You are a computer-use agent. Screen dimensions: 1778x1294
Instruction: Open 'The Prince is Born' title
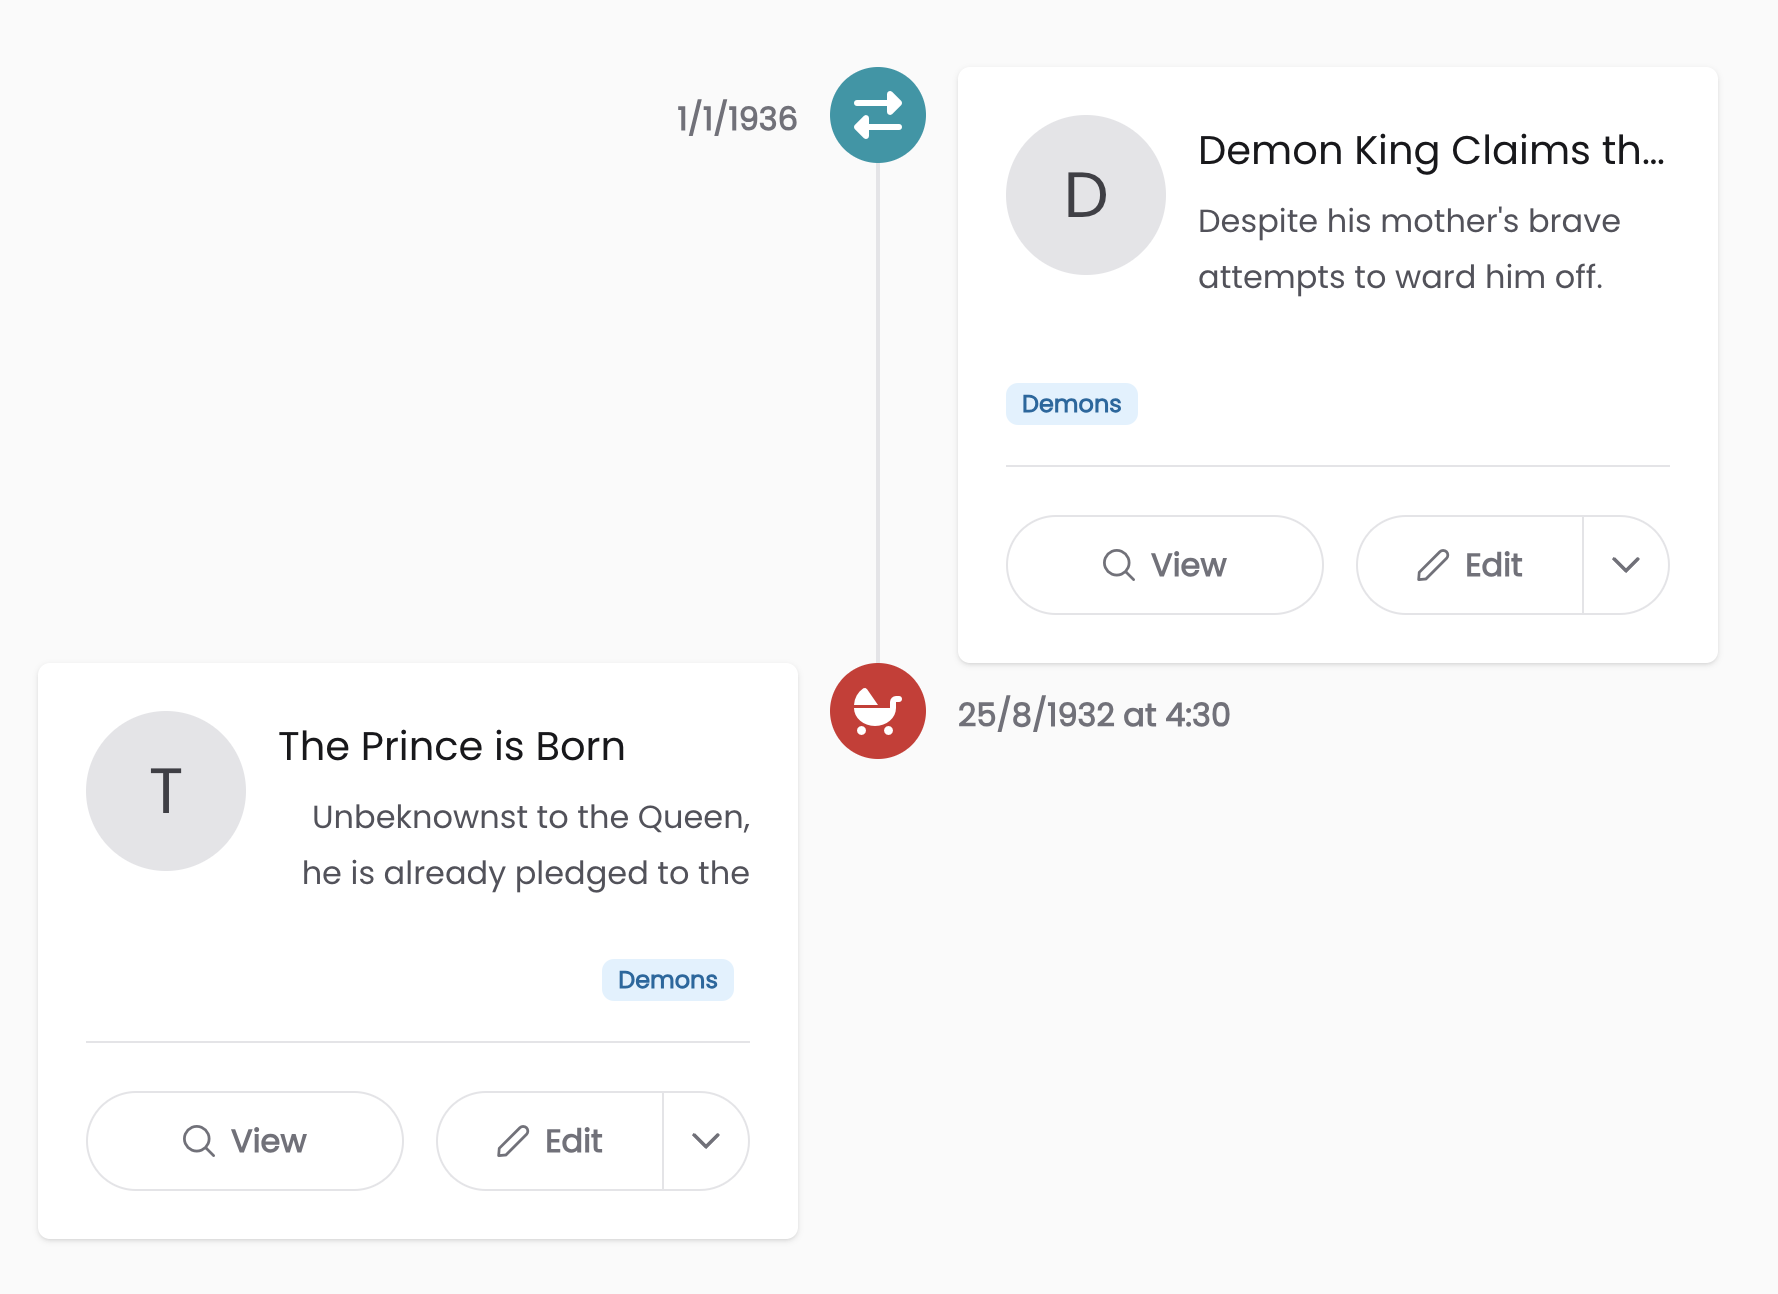[452, 747]
